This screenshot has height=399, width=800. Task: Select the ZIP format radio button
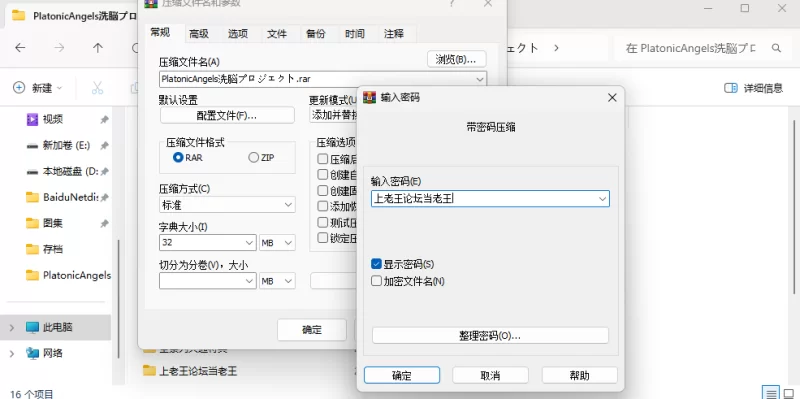tap(254, 158)
